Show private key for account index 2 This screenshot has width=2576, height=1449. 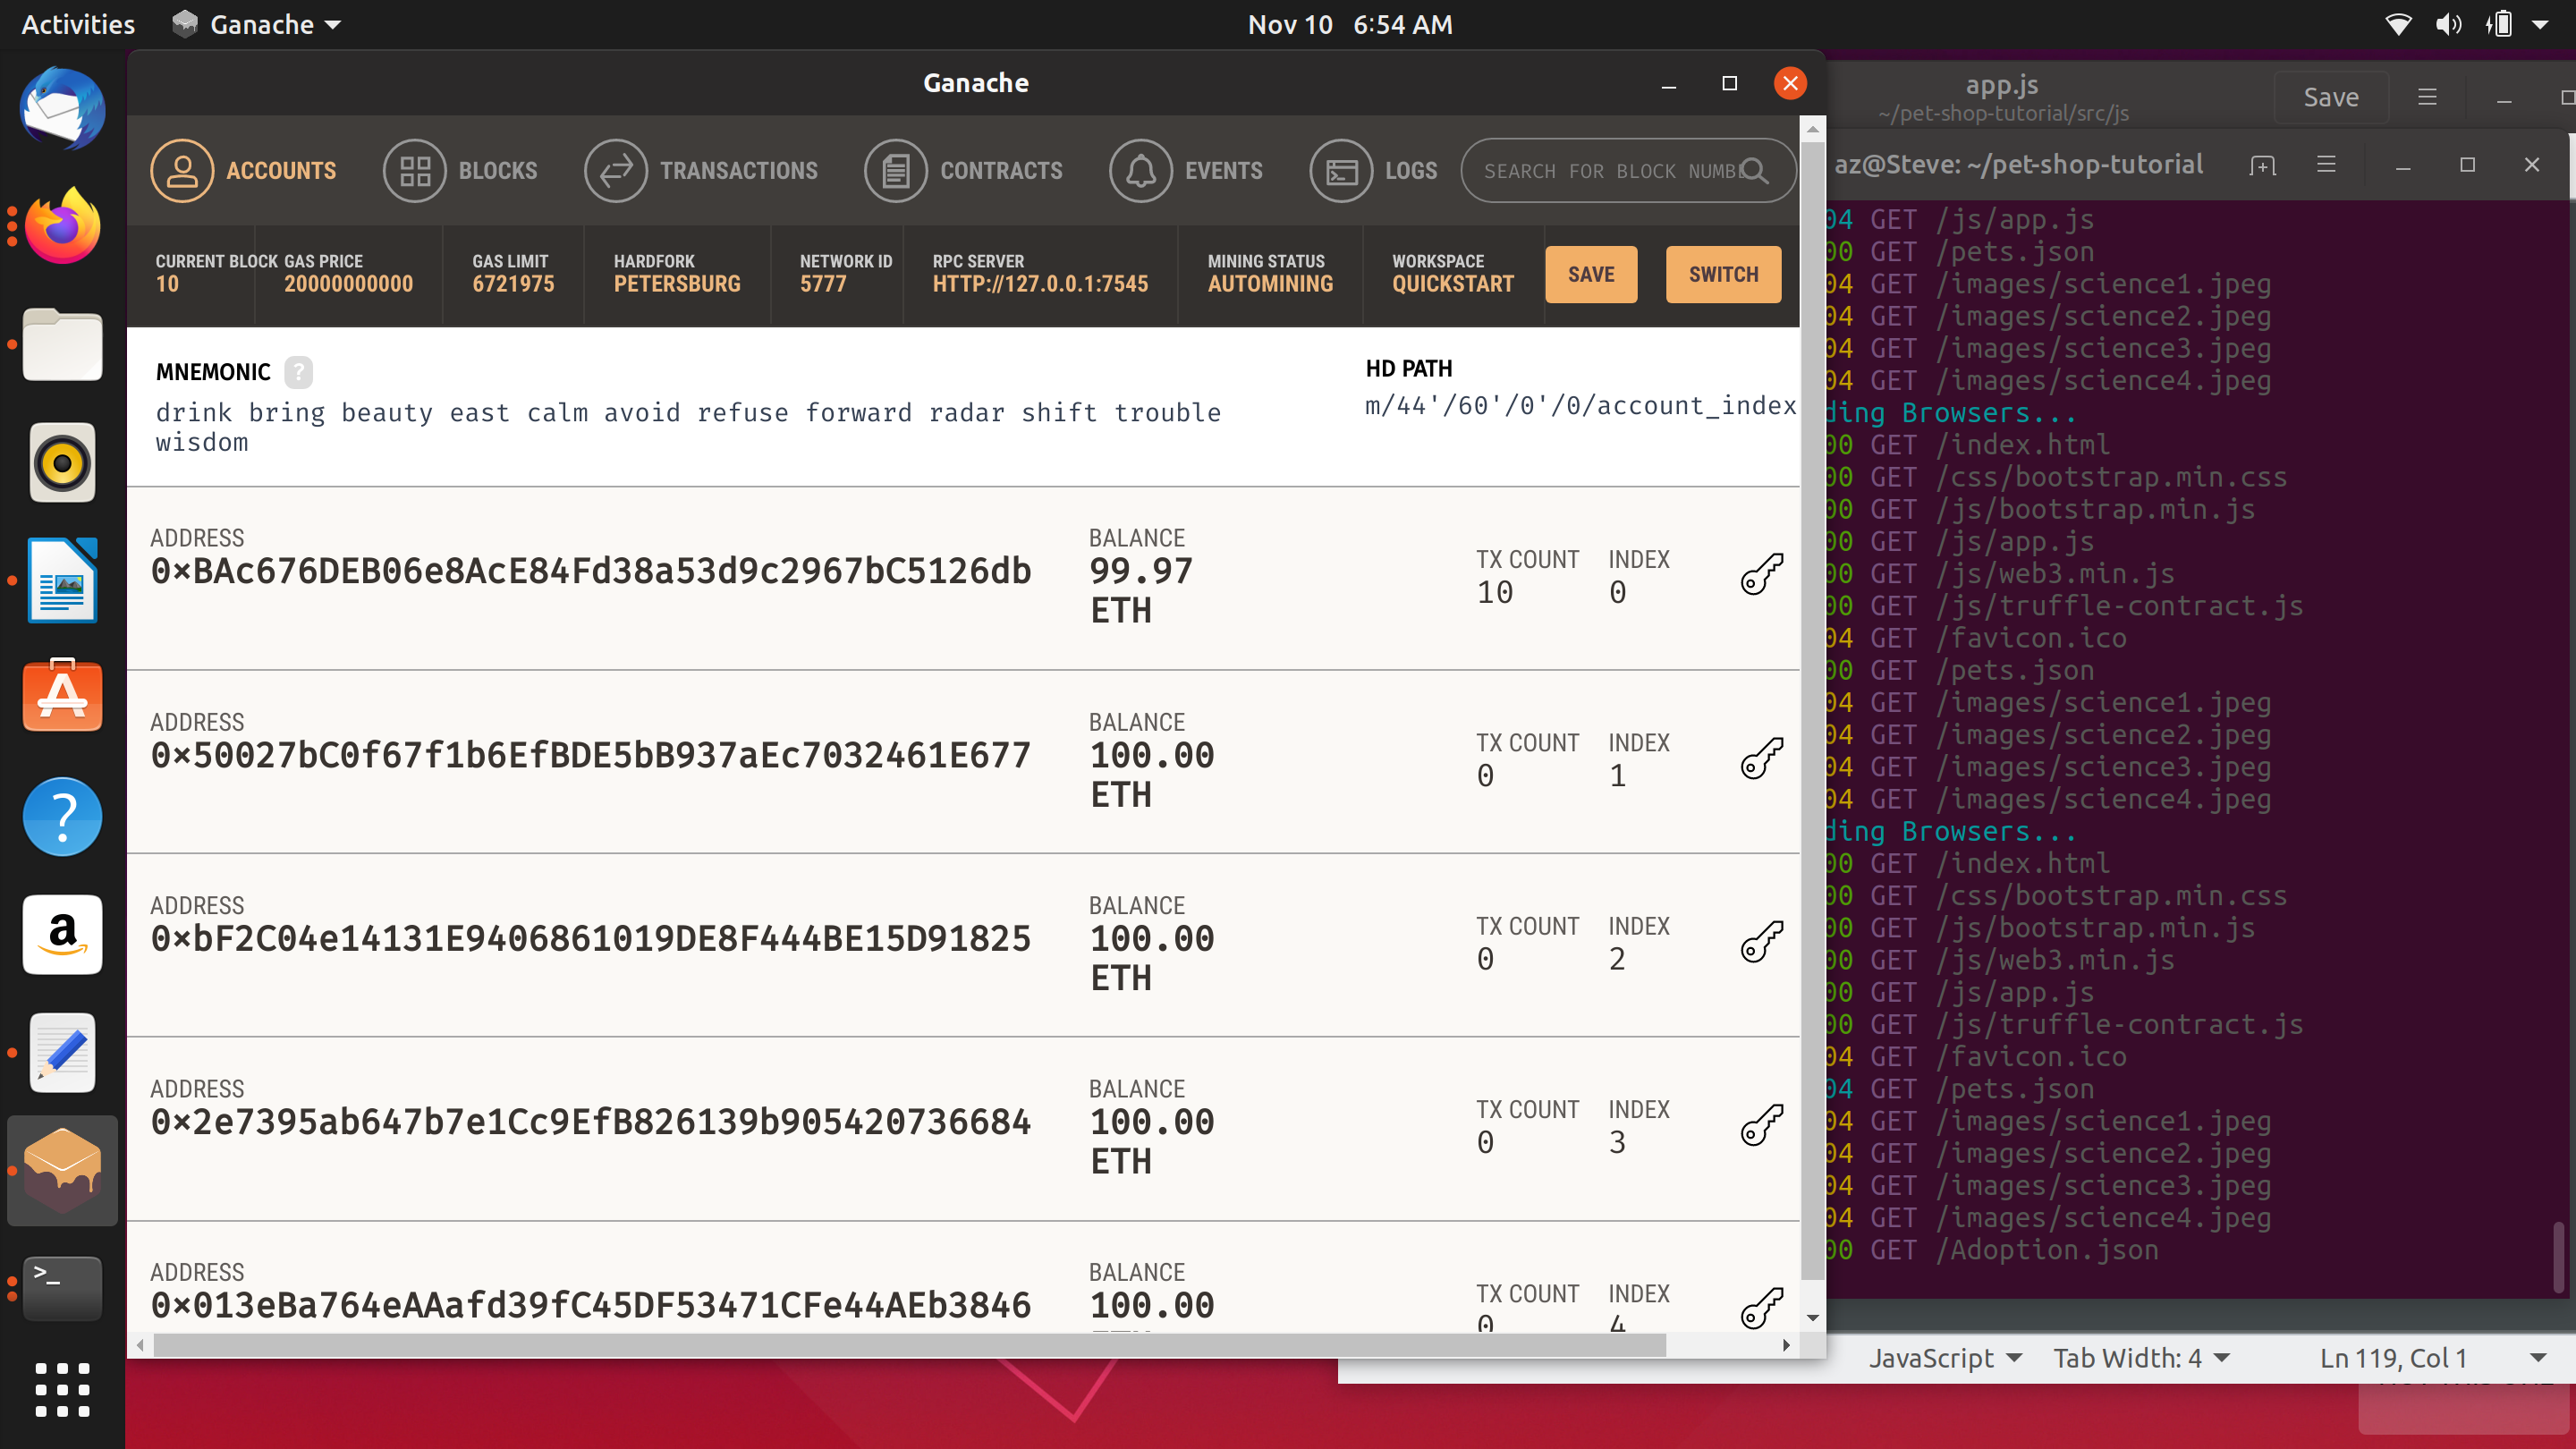1761,941
